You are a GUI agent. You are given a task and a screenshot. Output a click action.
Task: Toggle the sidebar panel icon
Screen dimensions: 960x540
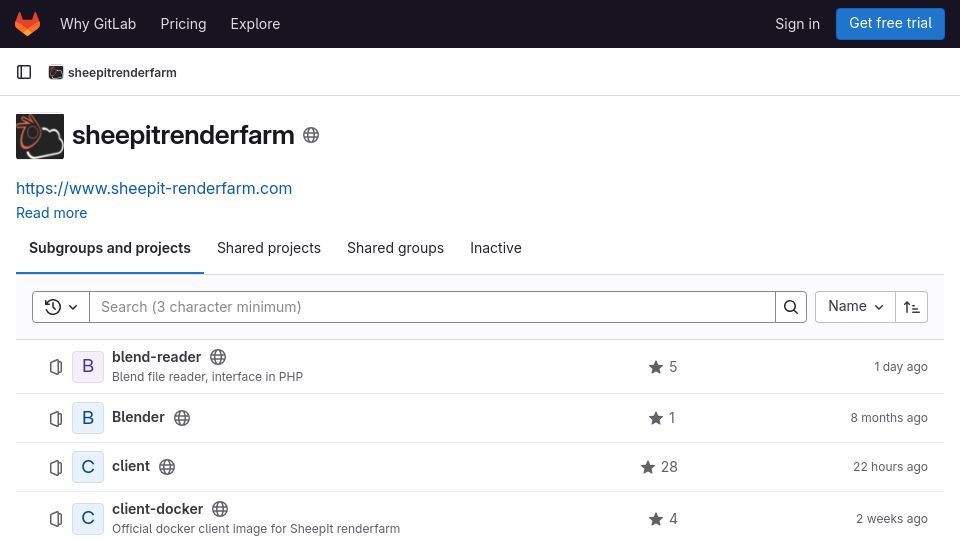24,72
